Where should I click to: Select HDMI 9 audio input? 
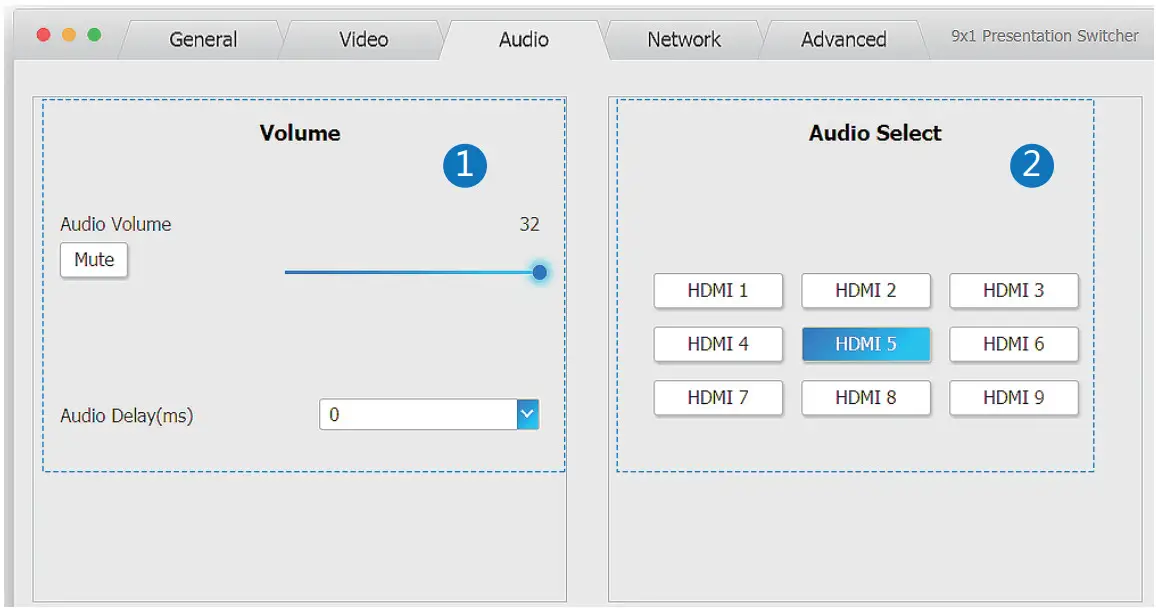click(1014, 397)
